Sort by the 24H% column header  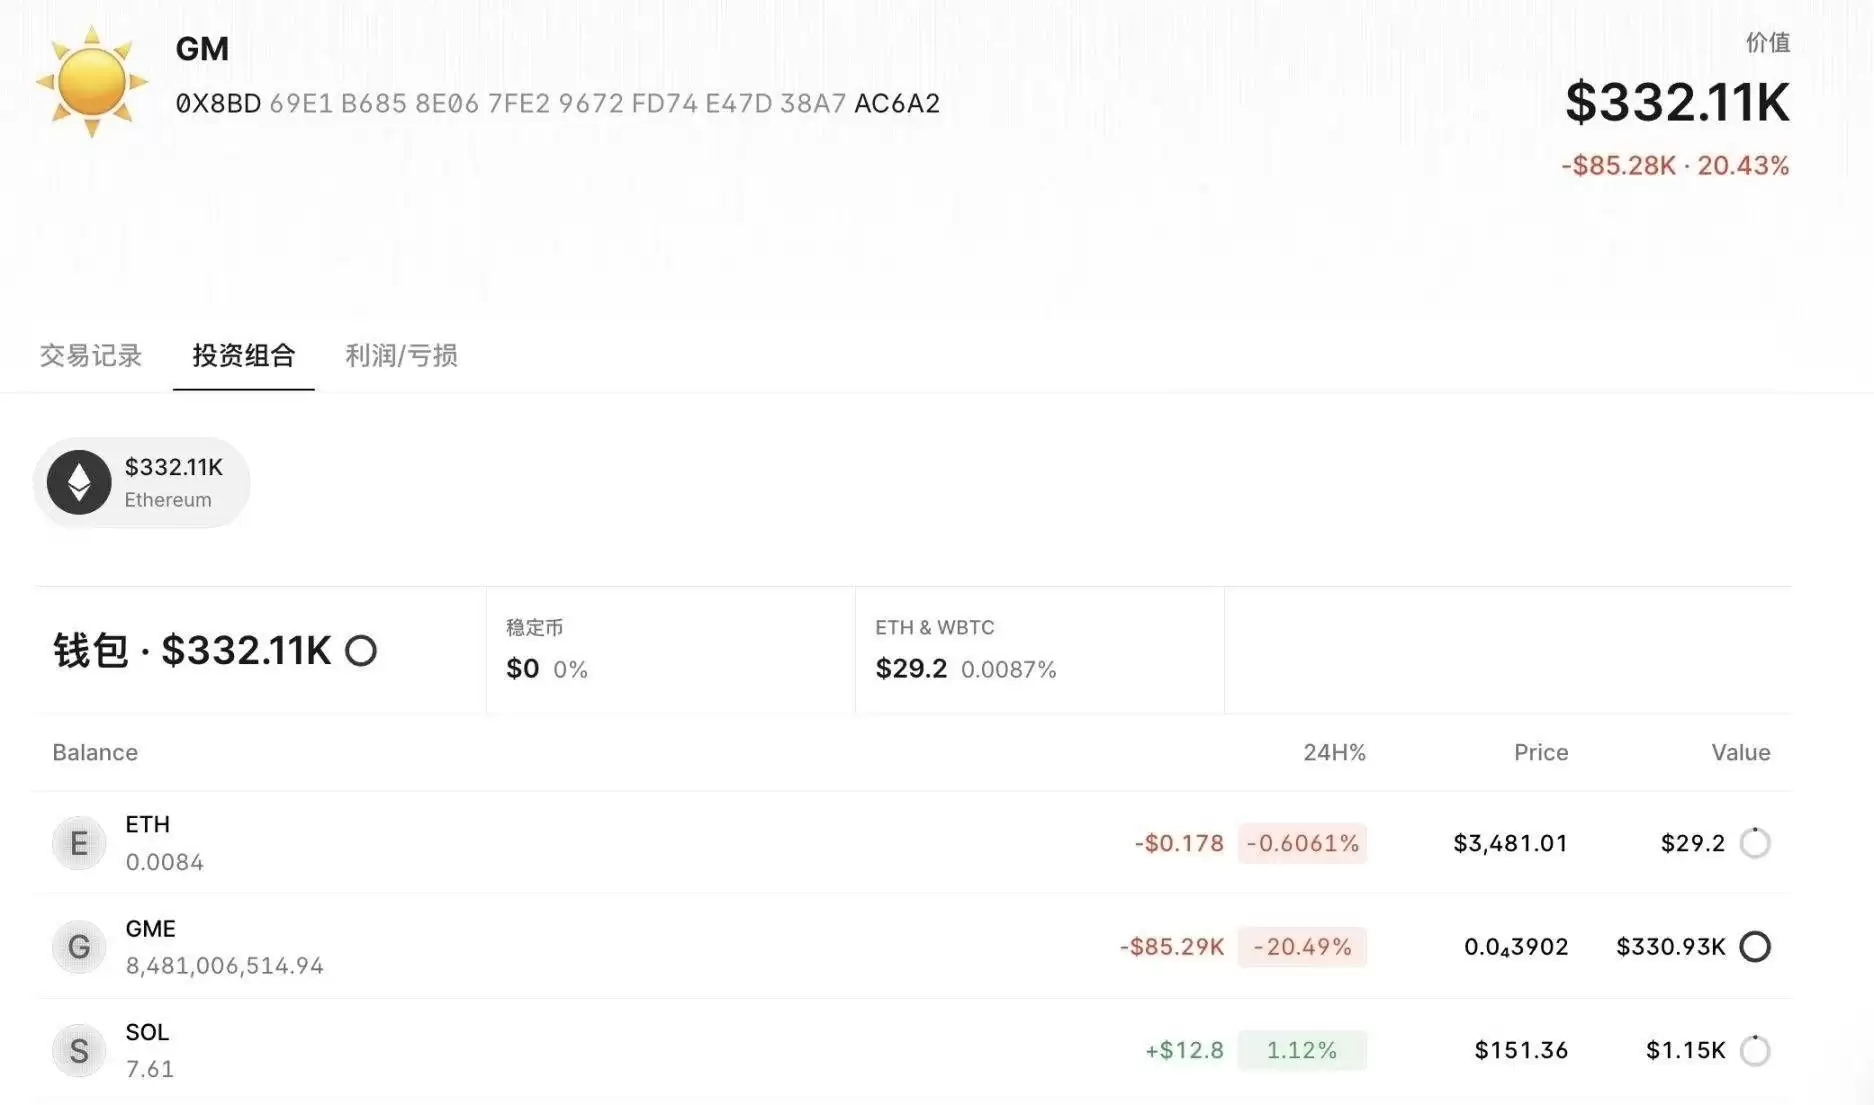(1333, 753)
